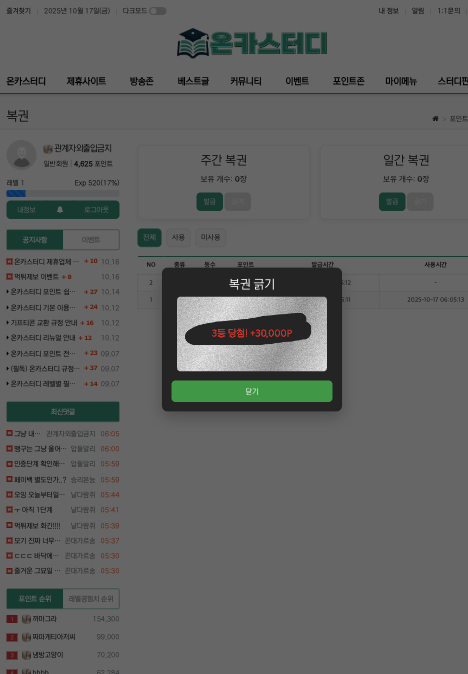The image size is (468, 674).
Task: Open the 커뮤니티 menu
Action: 246,81
